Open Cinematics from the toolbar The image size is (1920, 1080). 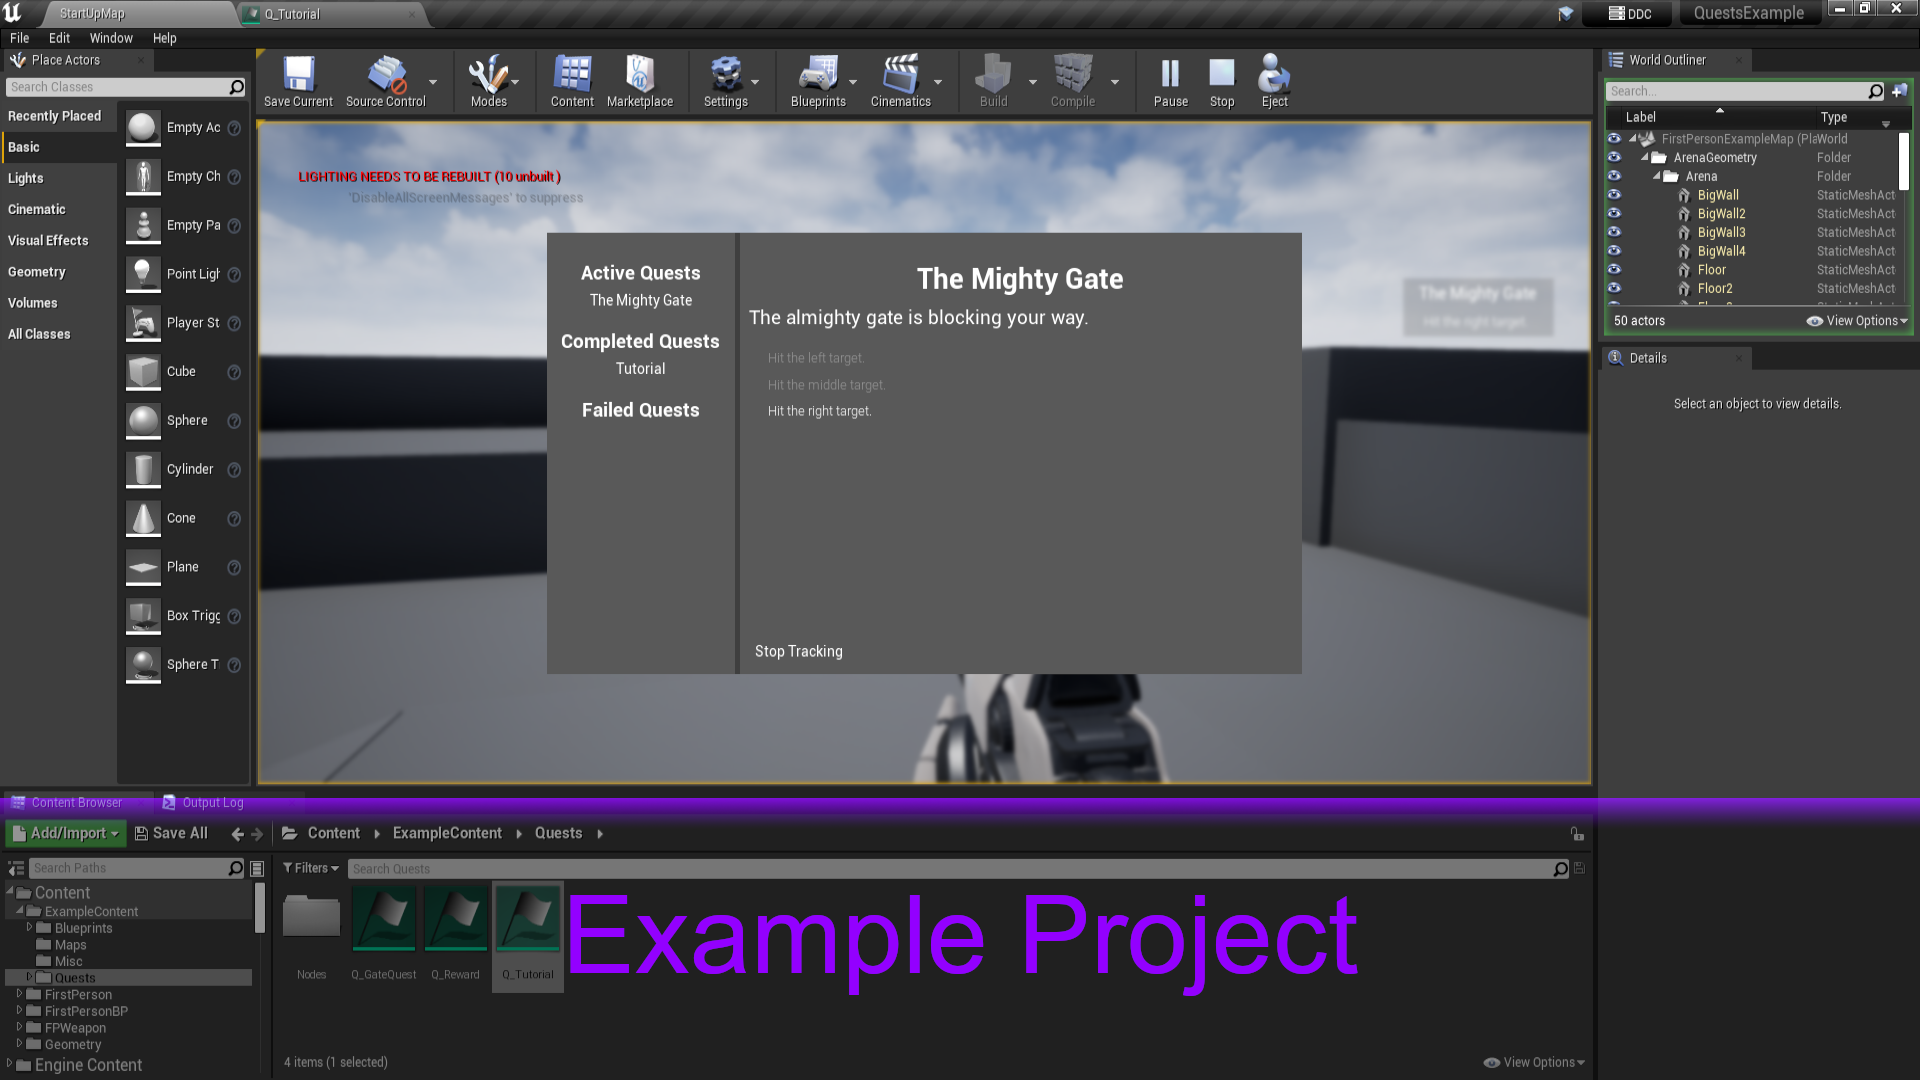pos(897,80)
